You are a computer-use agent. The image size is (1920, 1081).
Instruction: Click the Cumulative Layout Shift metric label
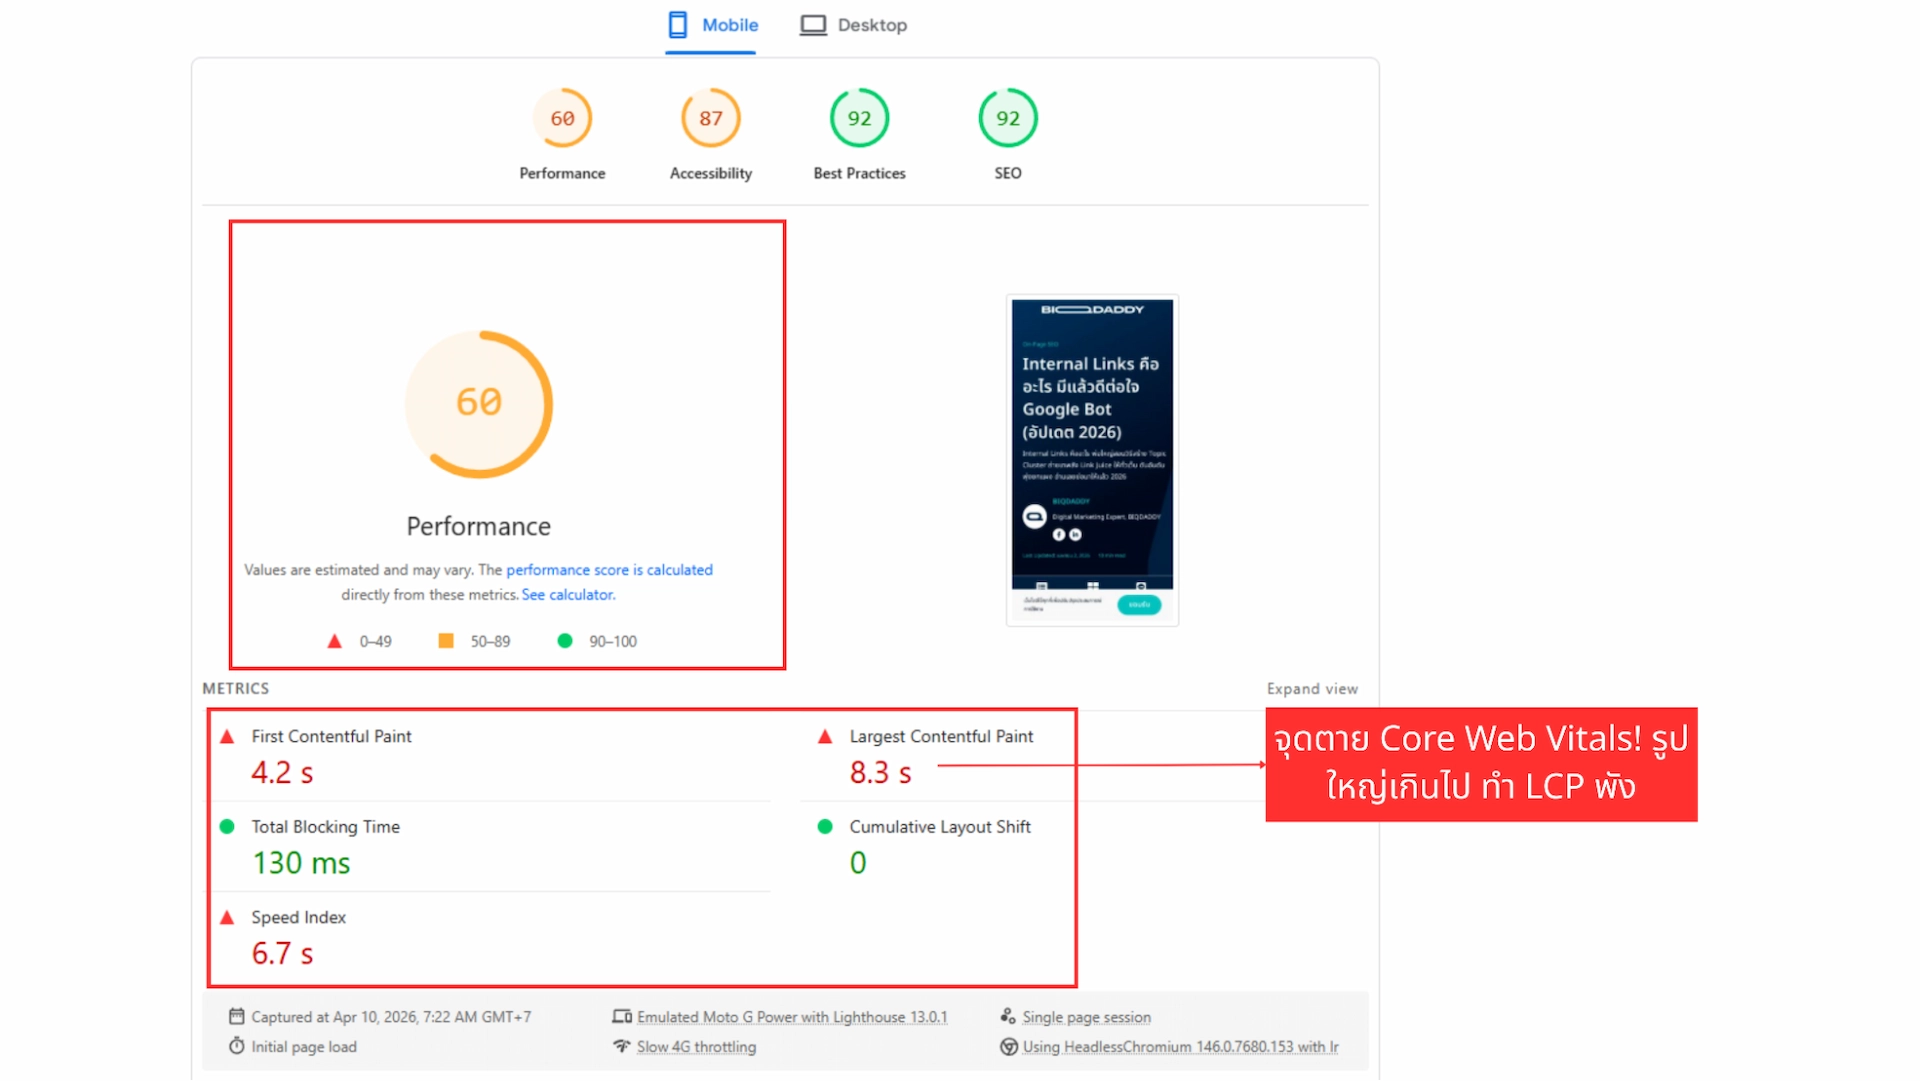(x=940, y=827)
